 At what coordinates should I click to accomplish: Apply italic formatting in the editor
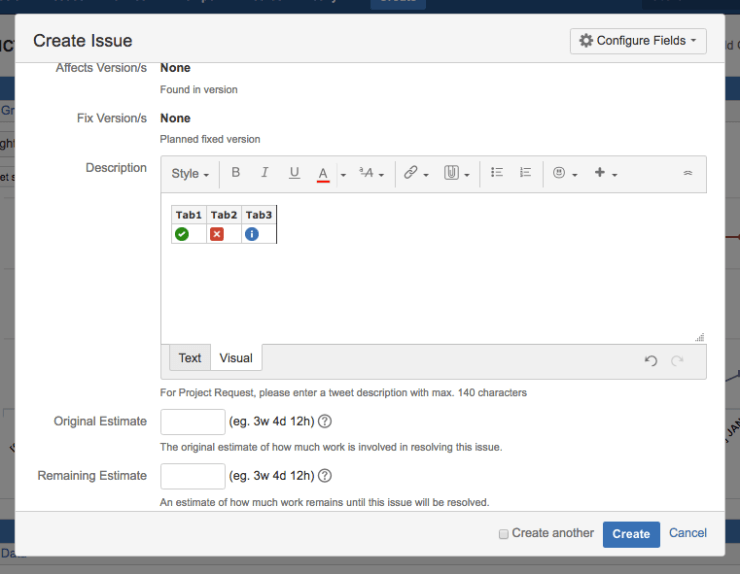pyautogui.click(x=265, y=173)
